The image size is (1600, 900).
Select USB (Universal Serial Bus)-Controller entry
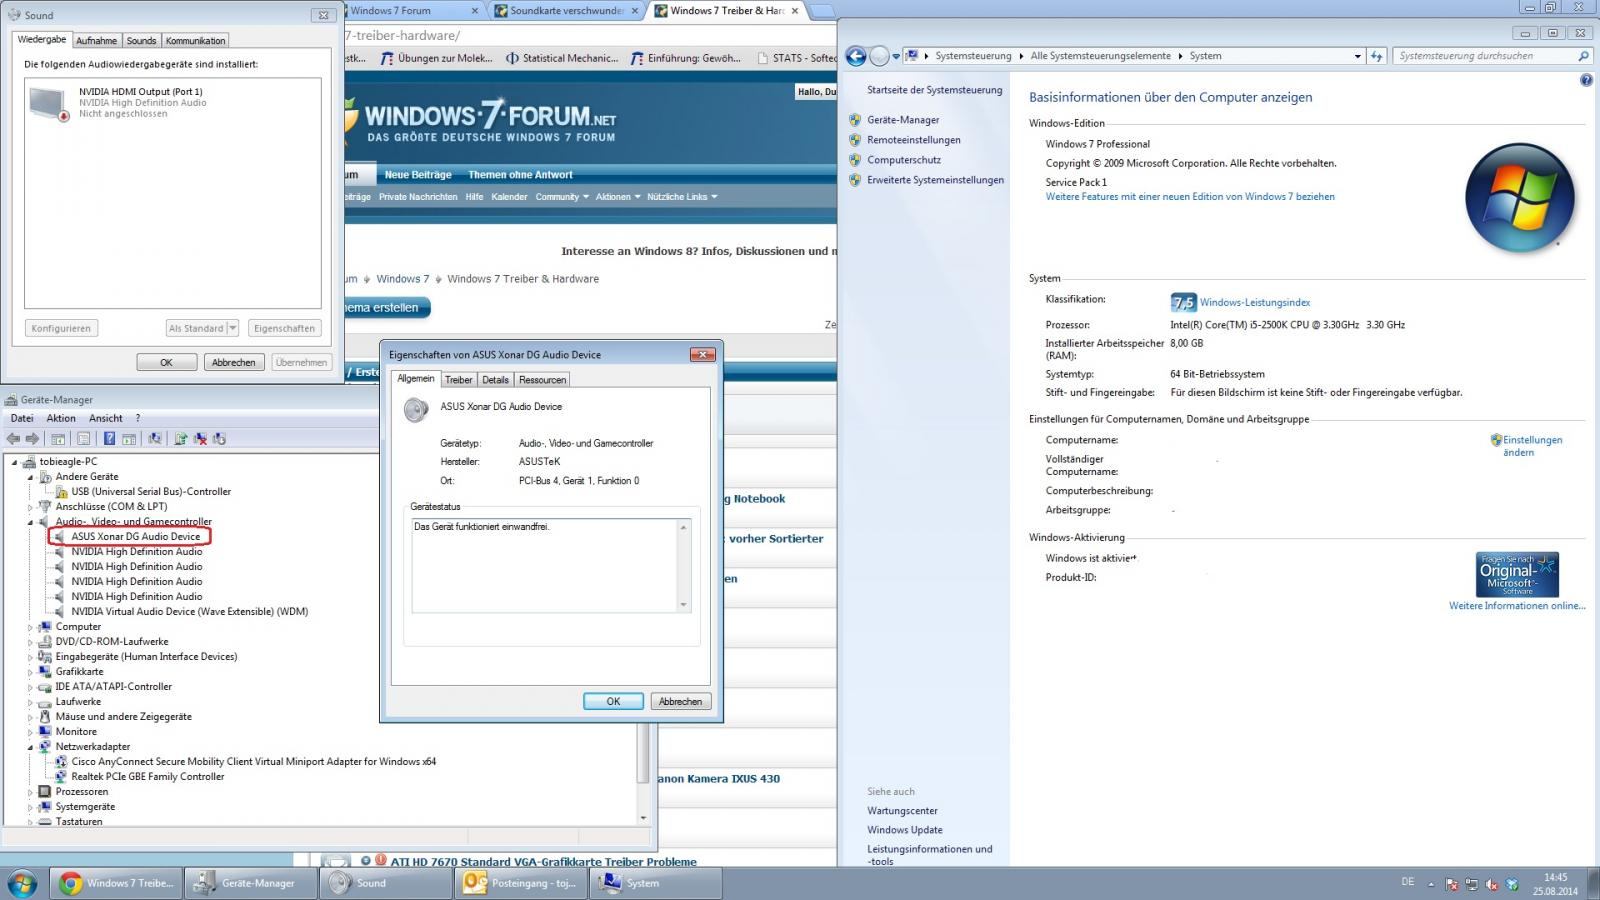(151, 492)
